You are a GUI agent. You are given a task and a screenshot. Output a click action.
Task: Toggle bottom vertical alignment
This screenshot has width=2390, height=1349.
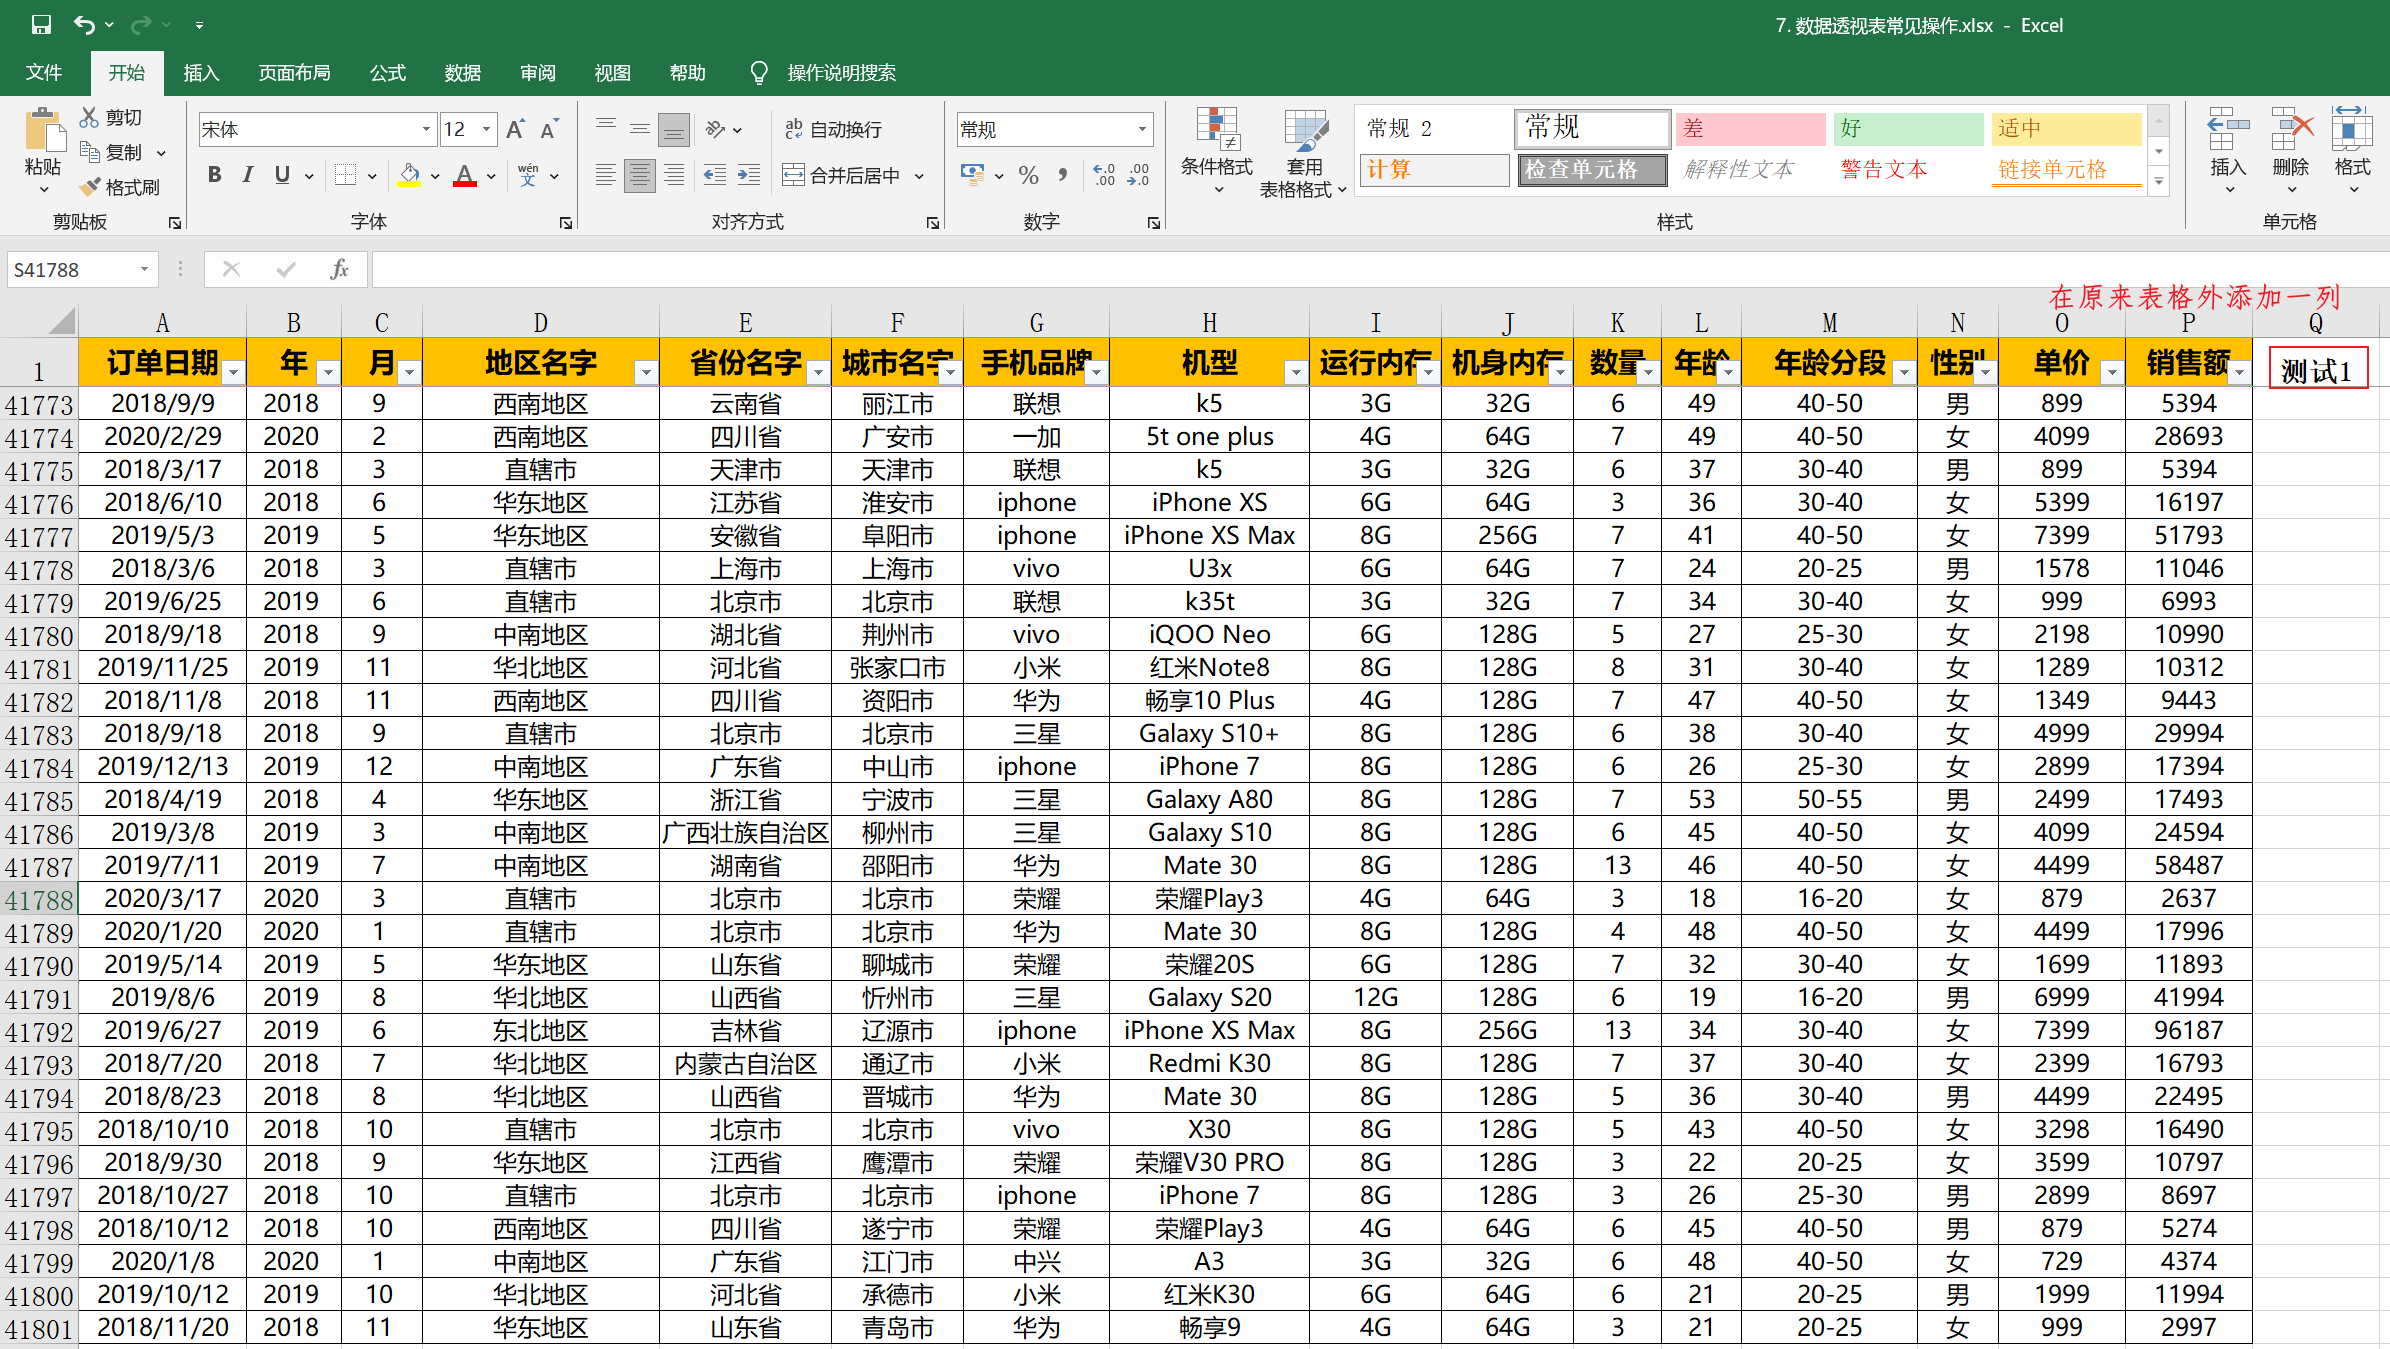[x=674, y=129]
